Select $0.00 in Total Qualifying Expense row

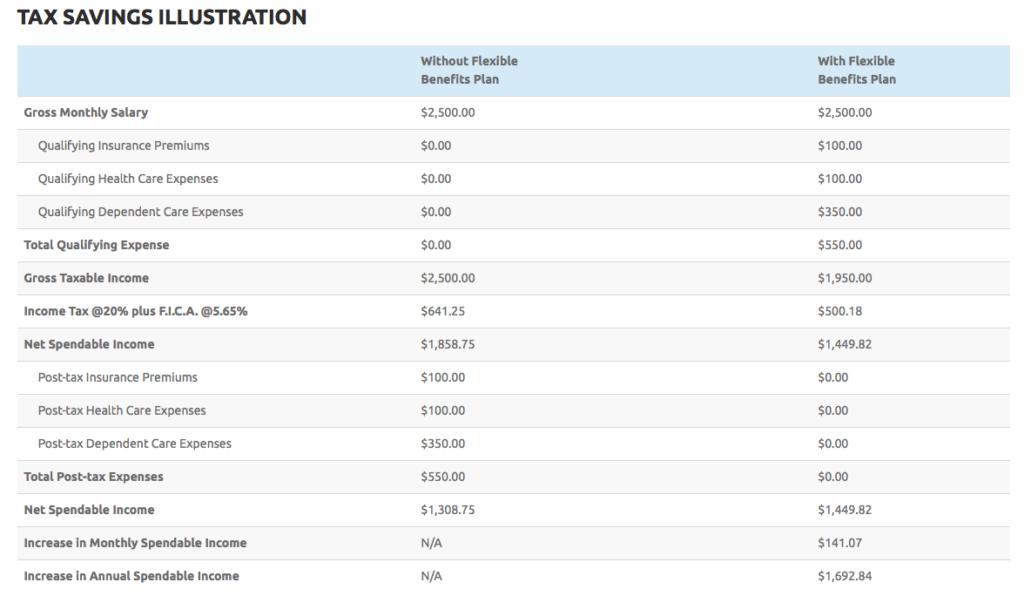[x=436, y=245]
